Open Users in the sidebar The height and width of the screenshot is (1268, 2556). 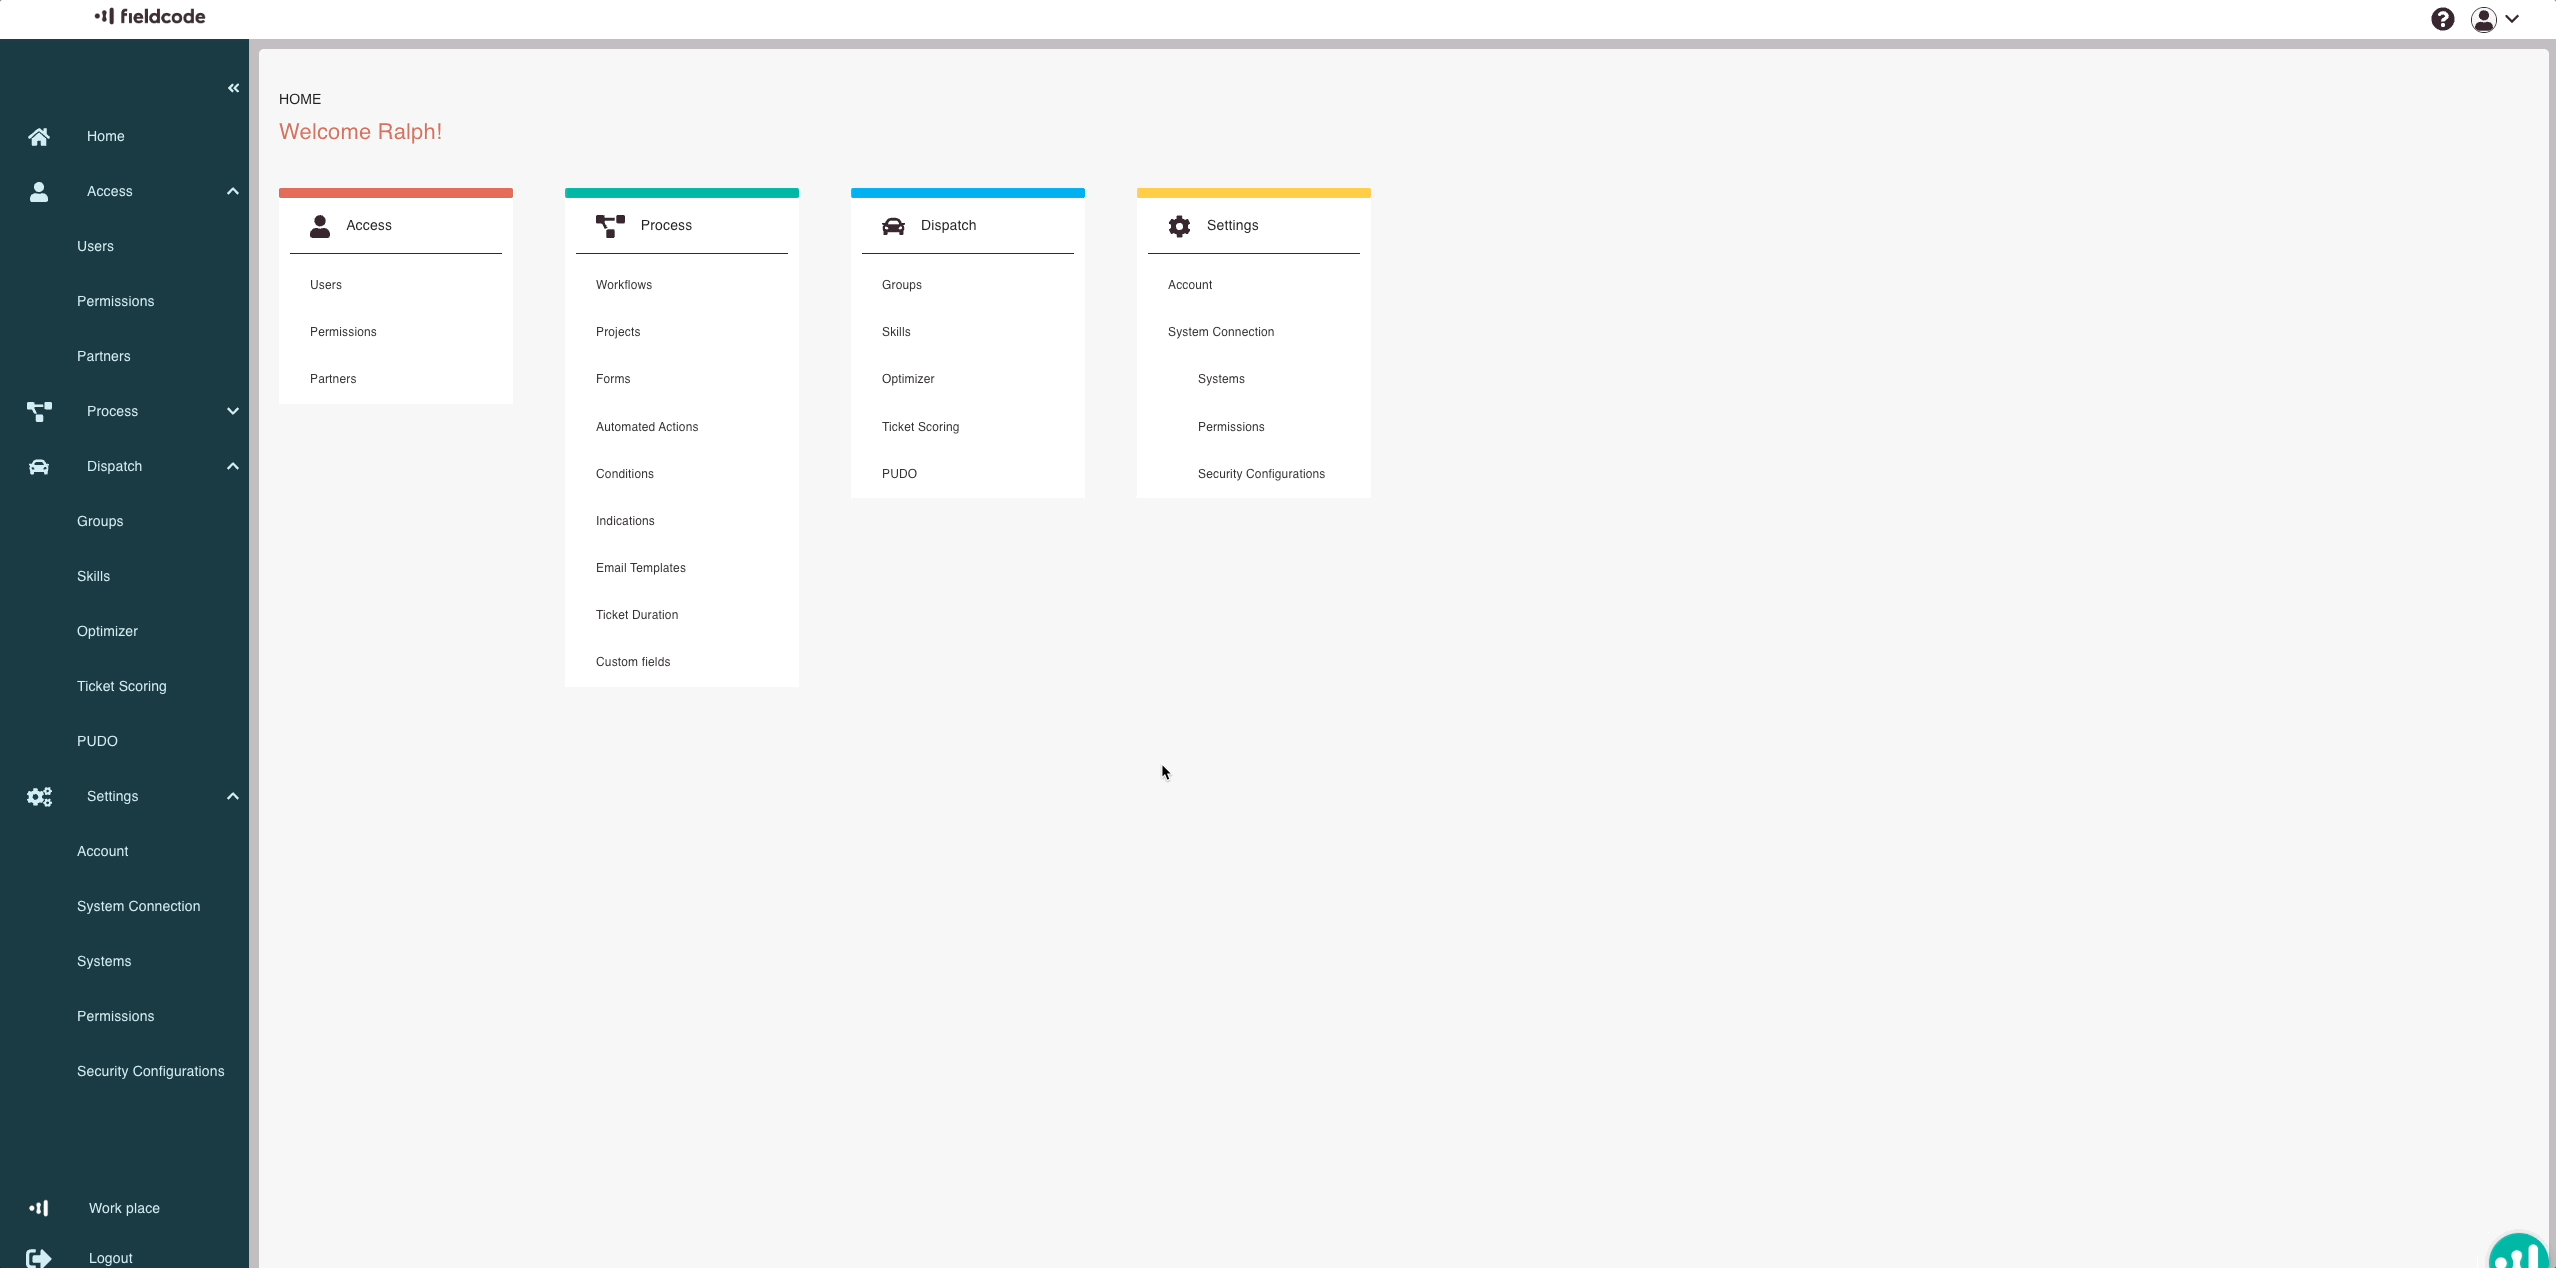coord(95,246)
